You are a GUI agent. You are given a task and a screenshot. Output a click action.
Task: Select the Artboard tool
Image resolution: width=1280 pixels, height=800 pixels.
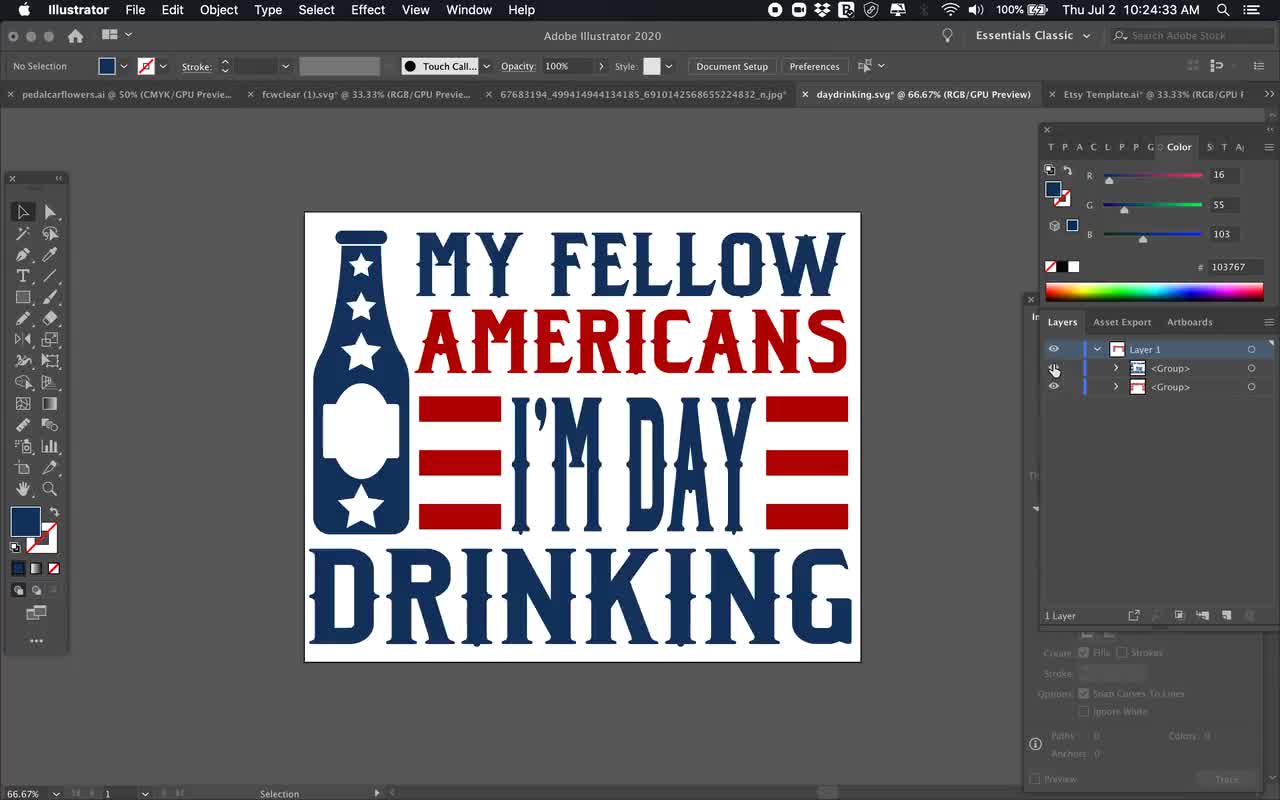23,468
